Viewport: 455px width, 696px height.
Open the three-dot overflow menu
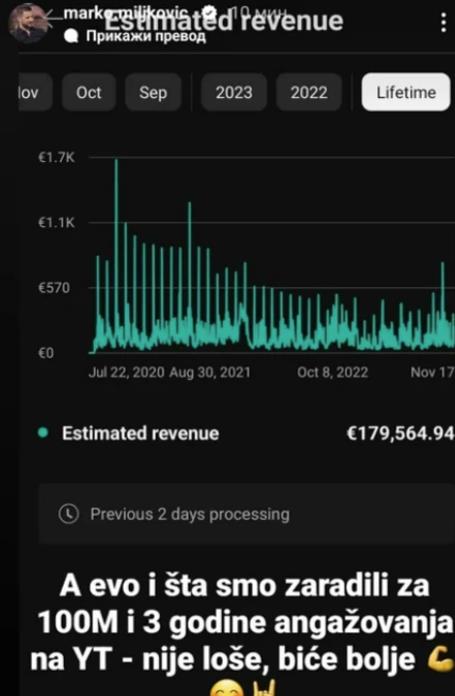pos(443,23)
